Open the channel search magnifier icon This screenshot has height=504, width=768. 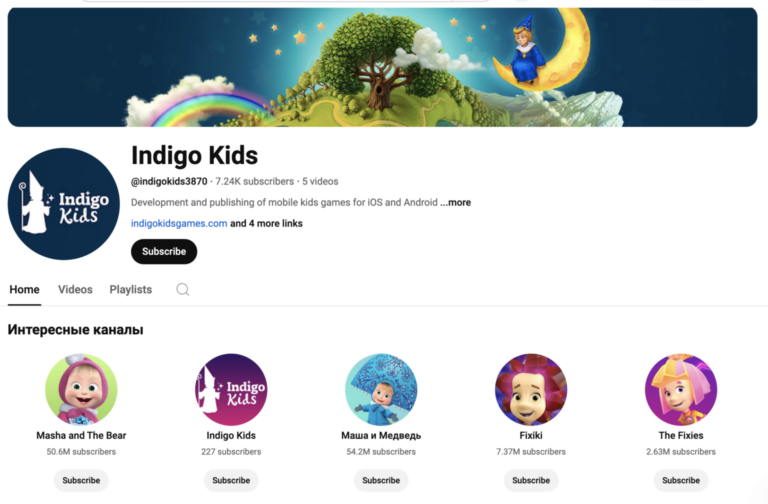pos(183,289)
